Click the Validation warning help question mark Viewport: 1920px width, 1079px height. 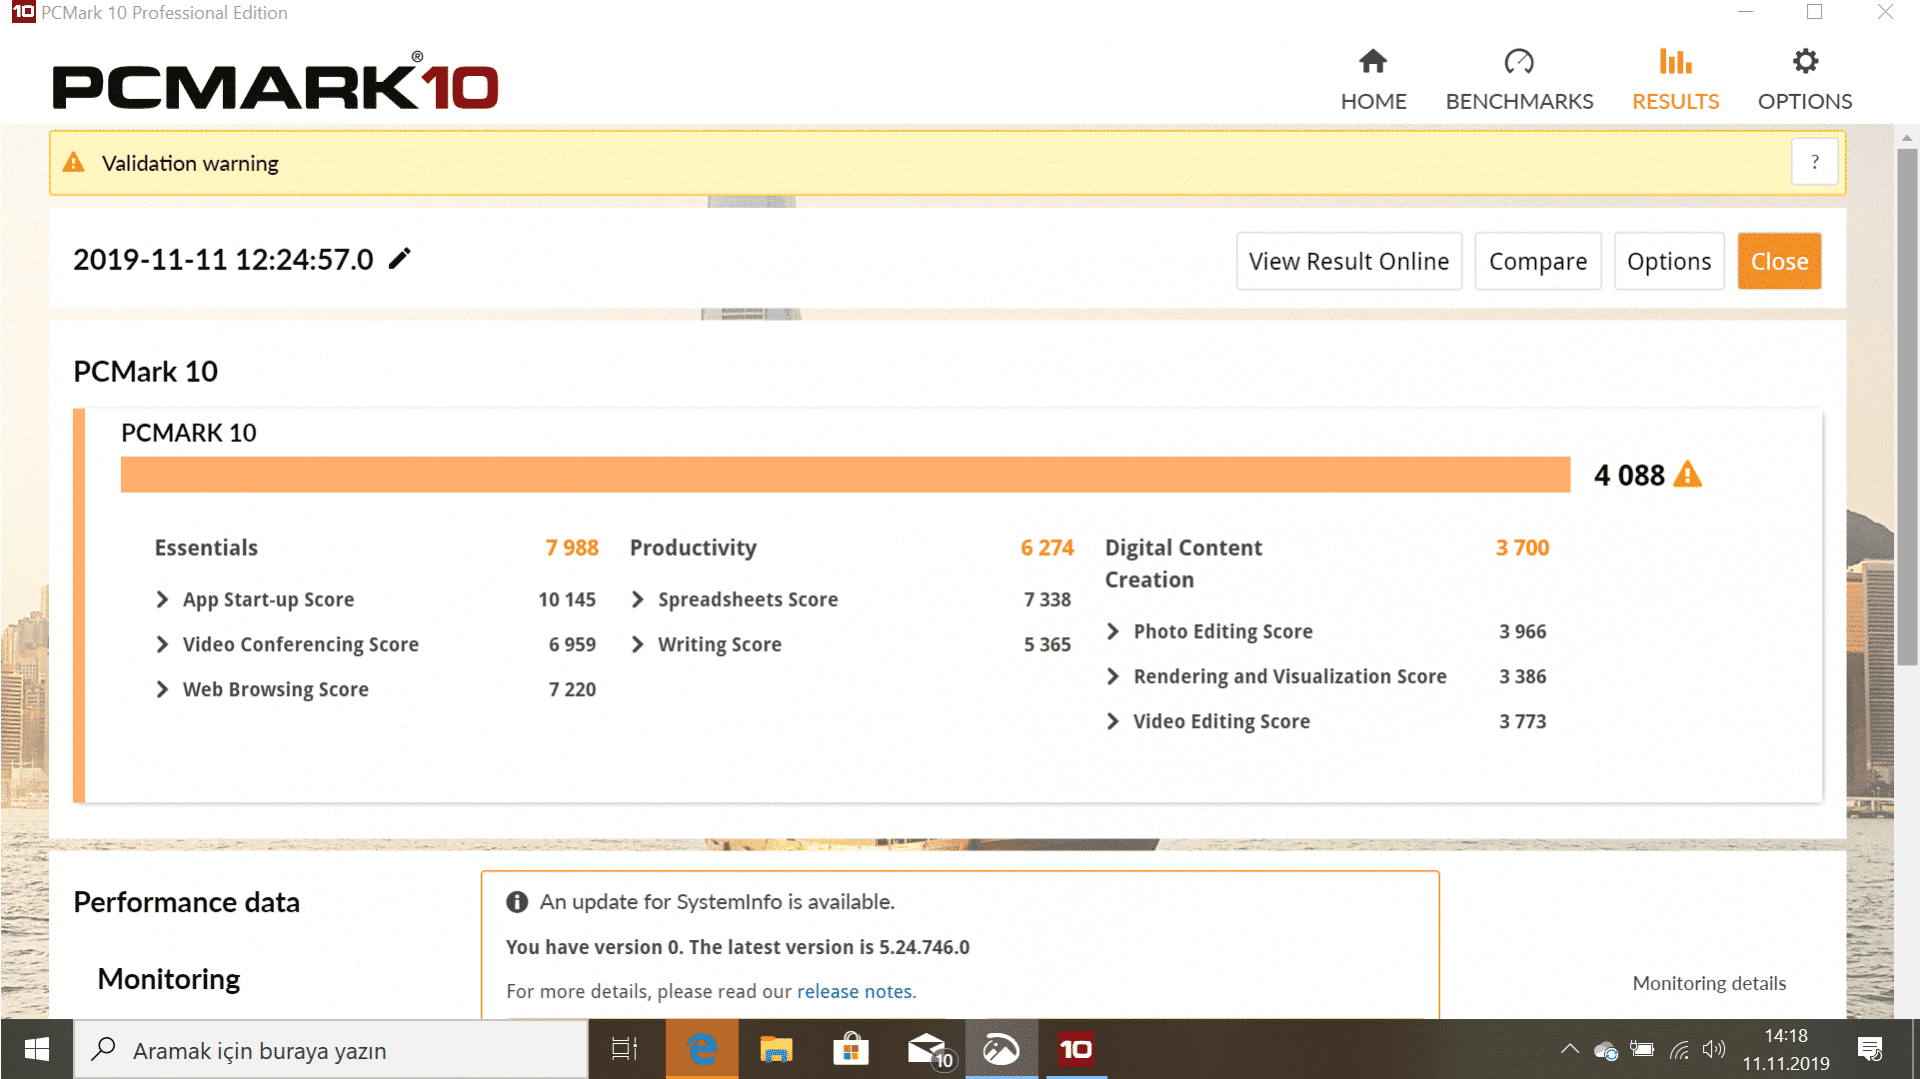(x=1814, y=162)
